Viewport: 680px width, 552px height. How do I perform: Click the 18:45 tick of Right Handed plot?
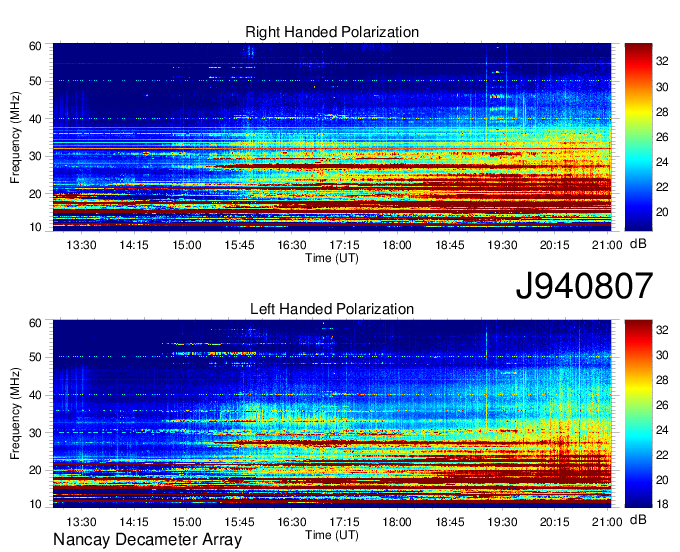coord(450,245)
